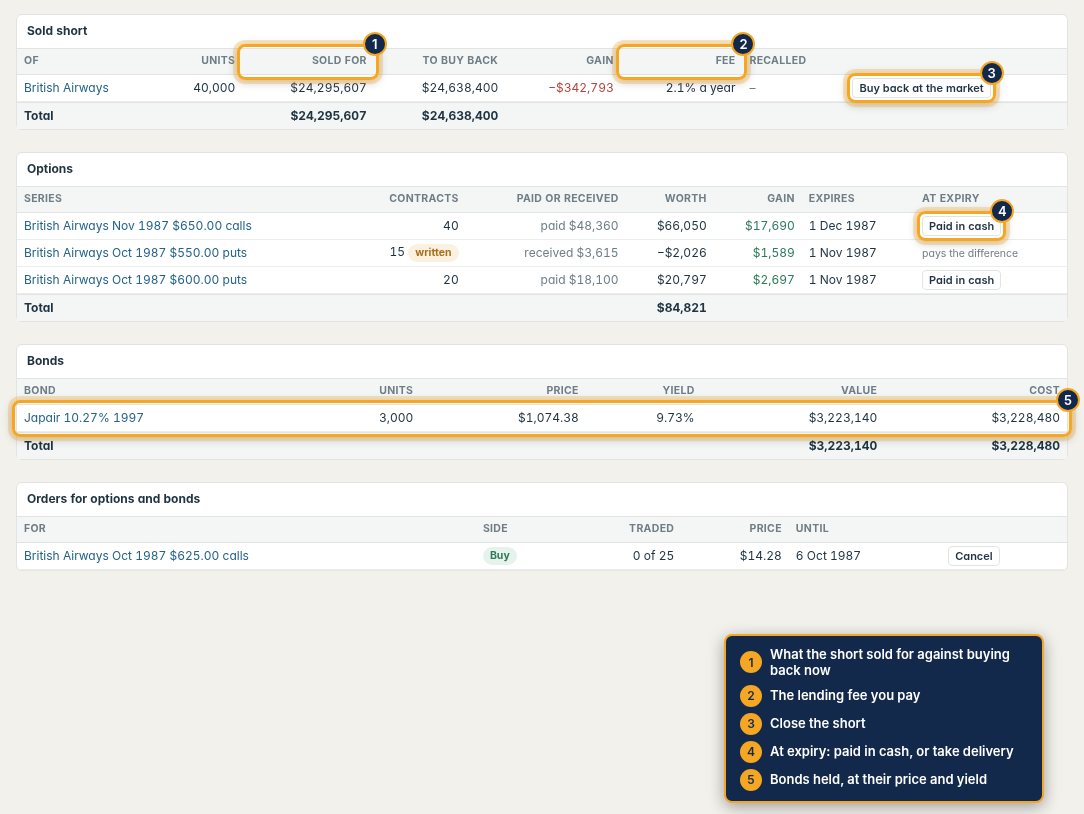Image resolution: width=1084 pixels, height=814 pixels.
Task: Click the AT EXPIRY column header
Action: click(951, 198)
